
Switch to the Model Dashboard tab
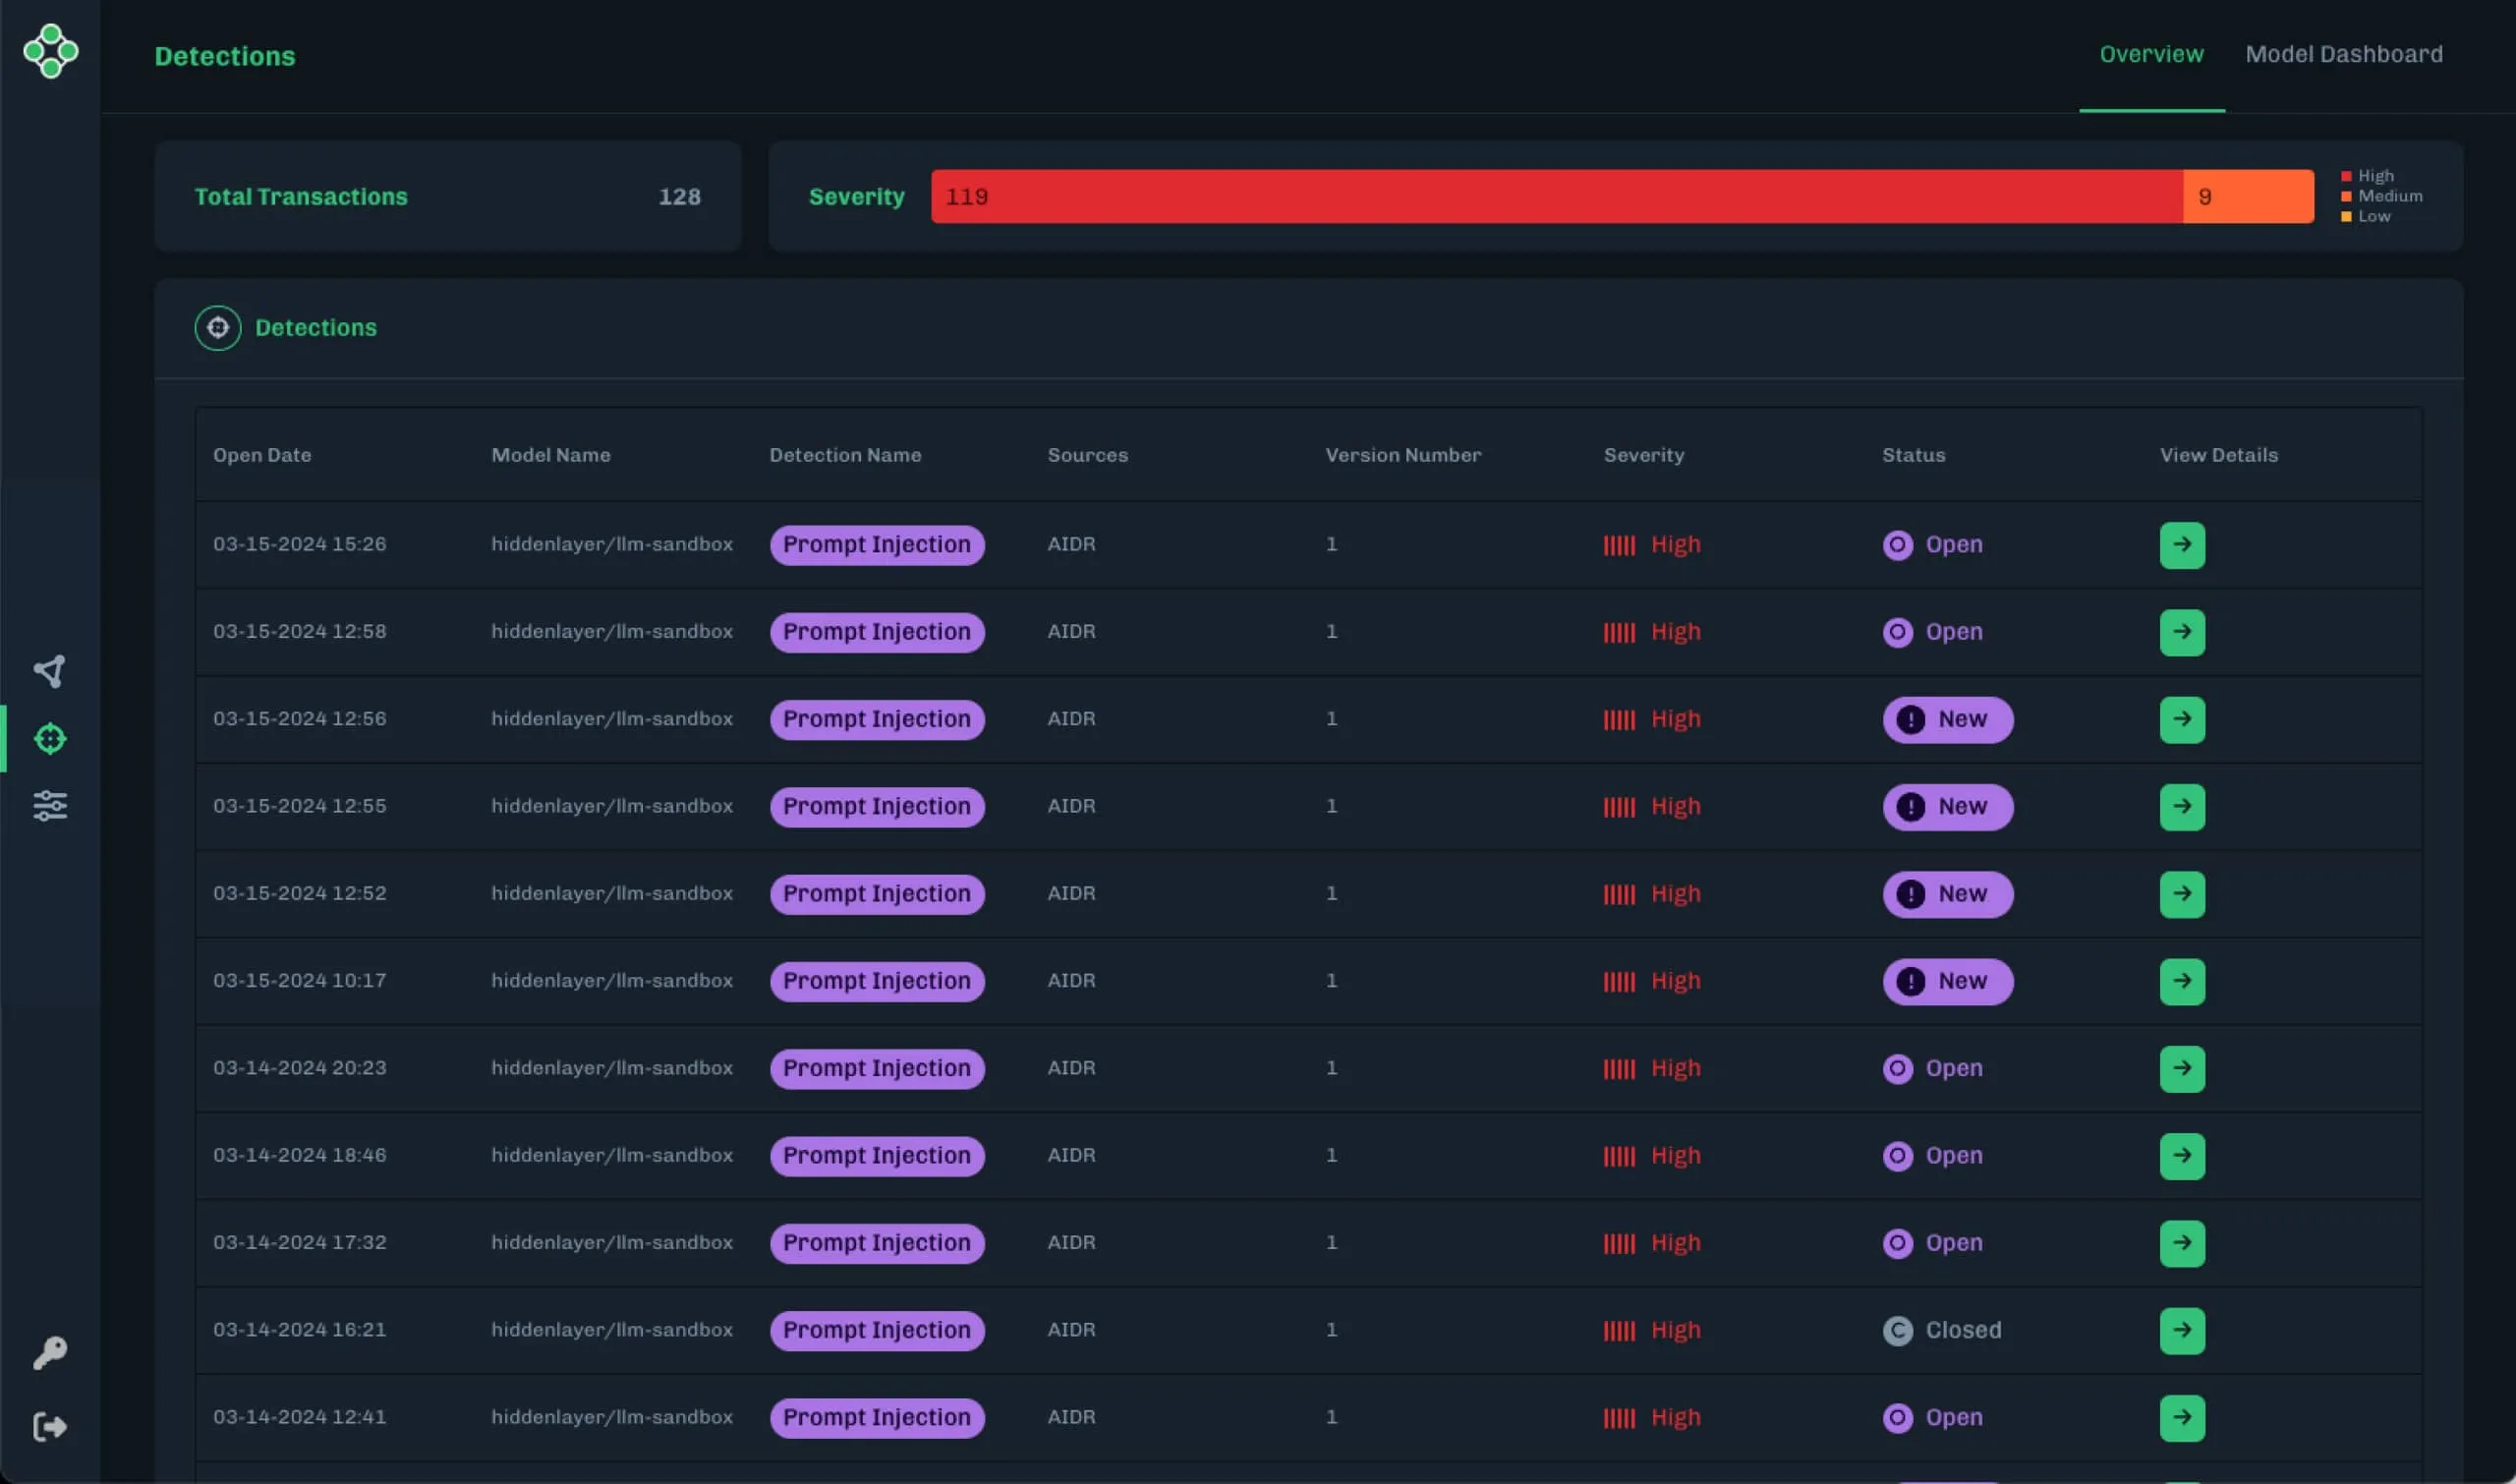coord(2343,54)
